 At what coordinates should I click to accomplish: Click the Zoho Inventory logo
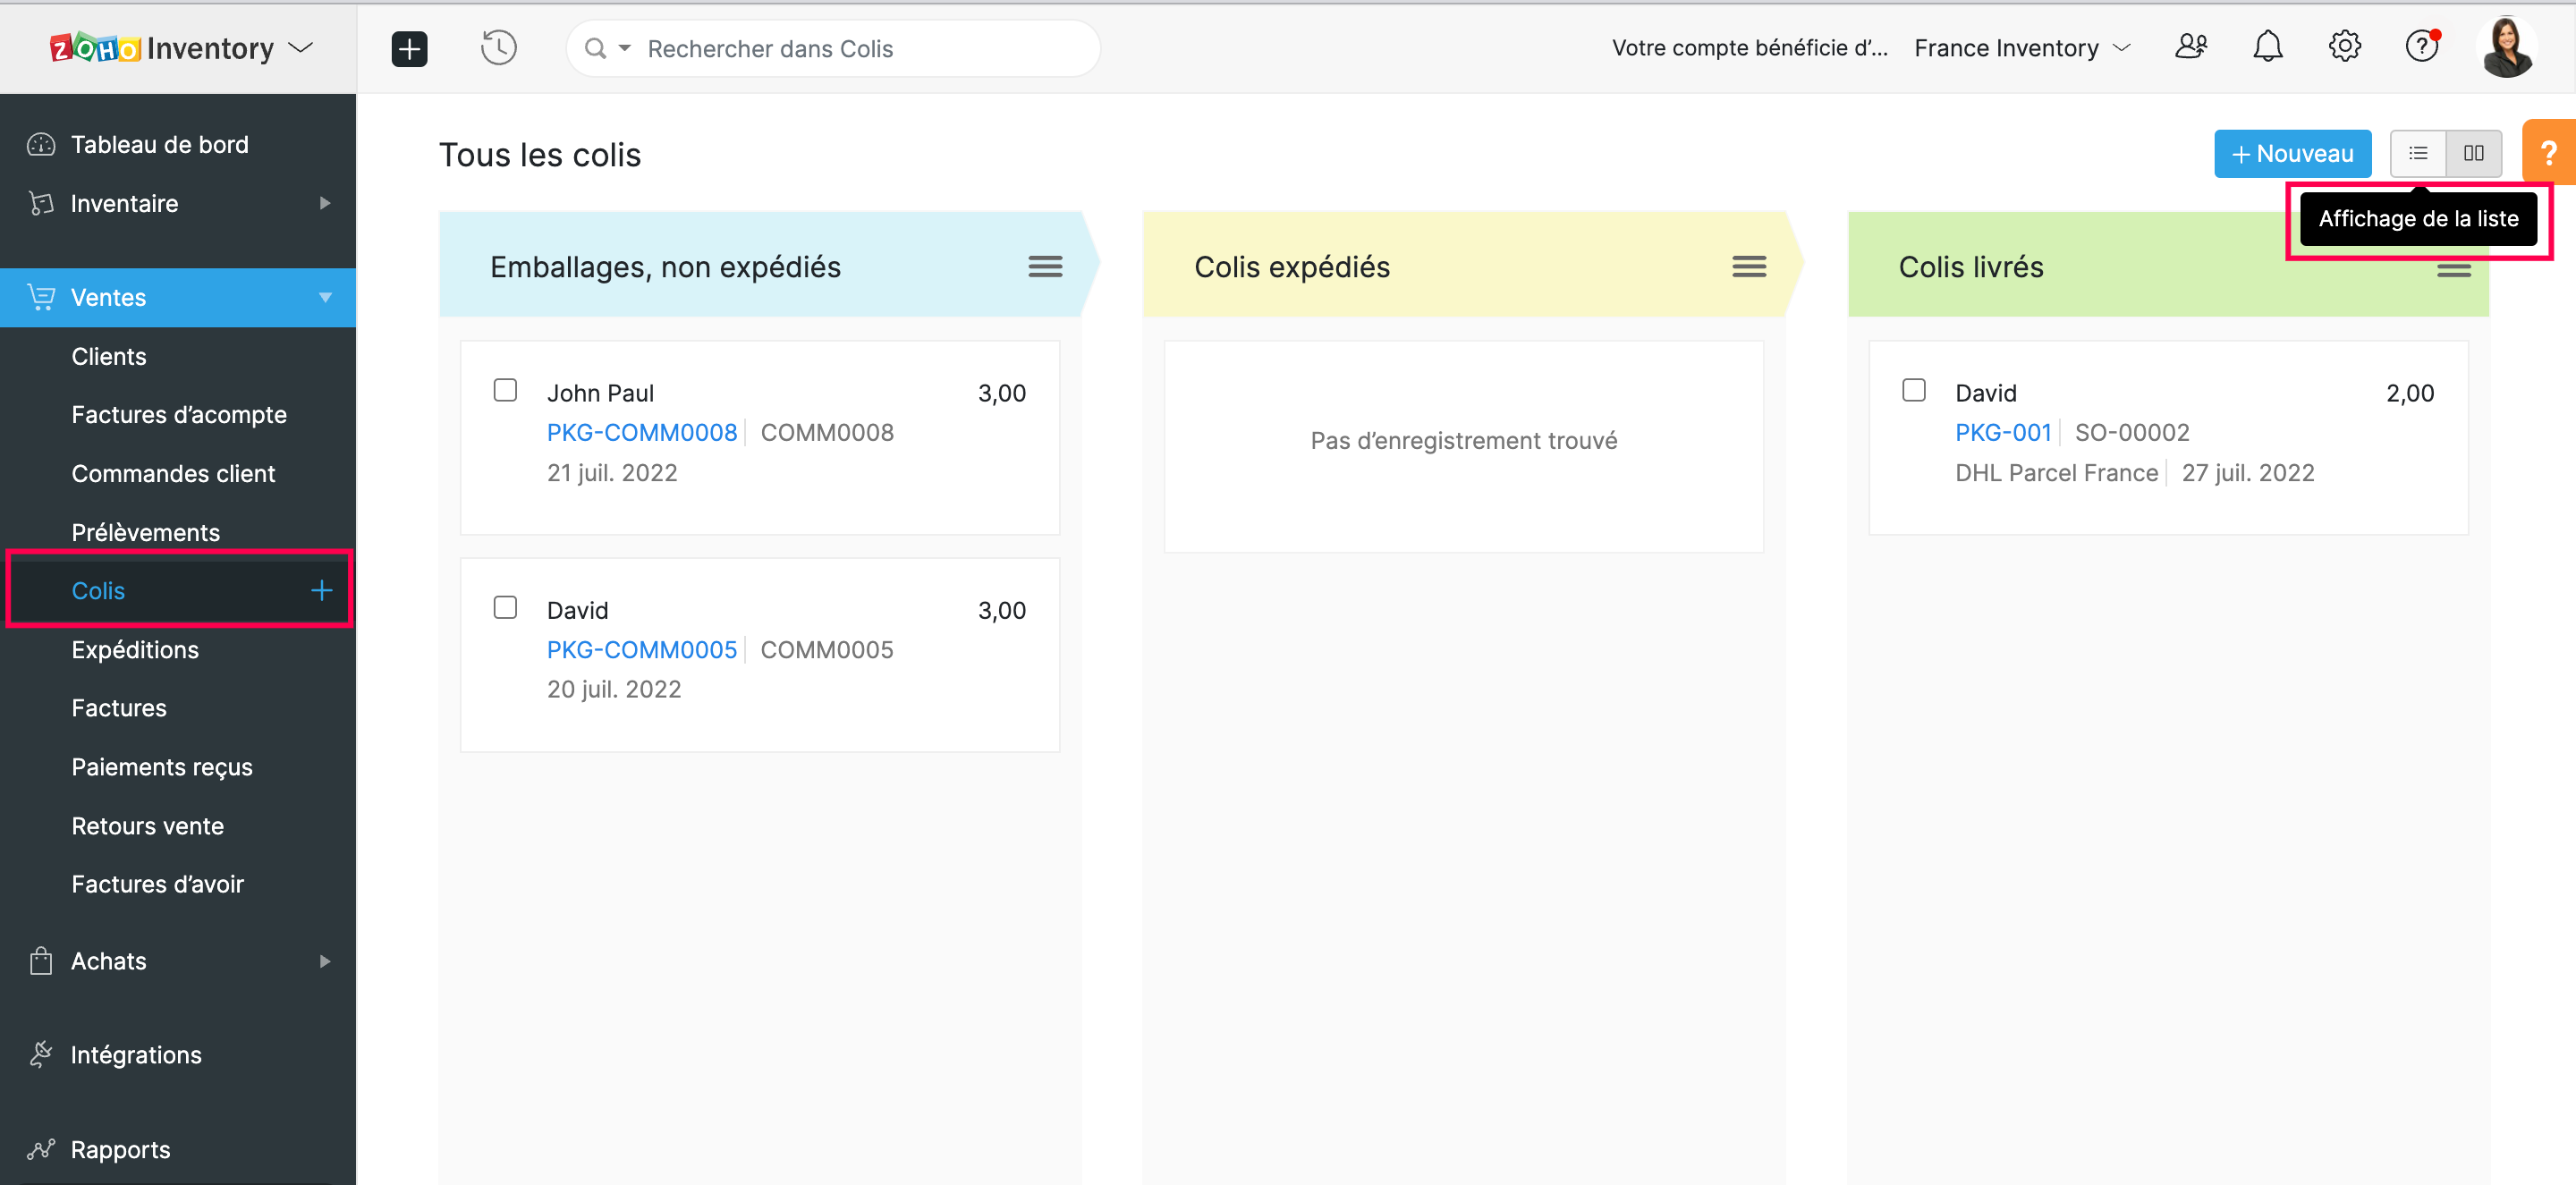[161, 48]
